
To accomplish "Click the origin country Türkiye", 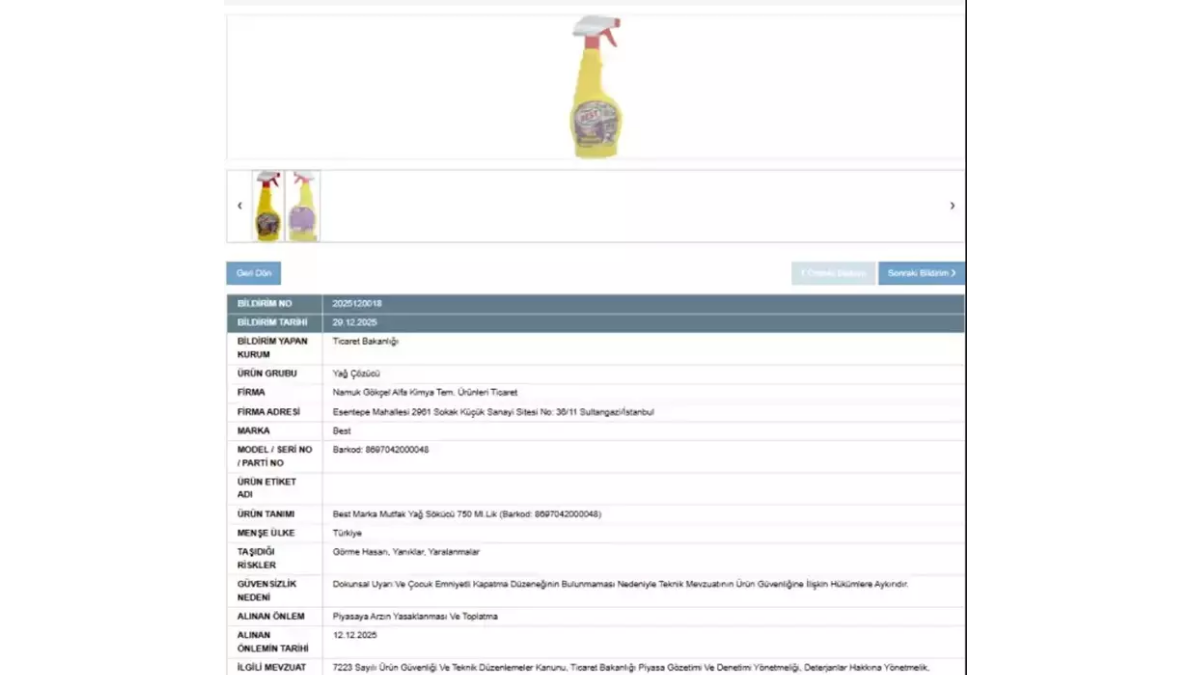I will pos(348,534).
